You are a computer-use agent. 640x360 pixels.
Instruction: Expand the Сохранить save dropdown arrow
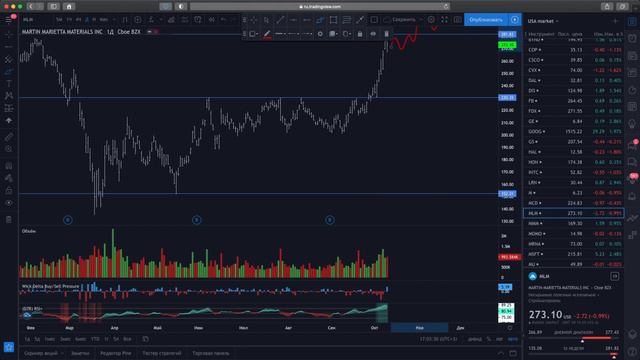pos(420,20)
